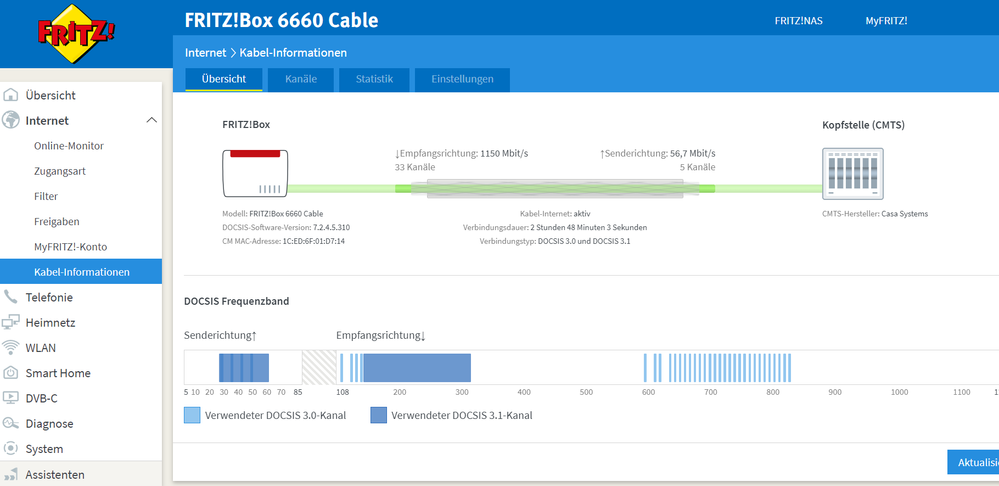This screenshot has width=999, height=486.
Task: Go to the Einstellungen tab
Action: (x=462, y=79)
